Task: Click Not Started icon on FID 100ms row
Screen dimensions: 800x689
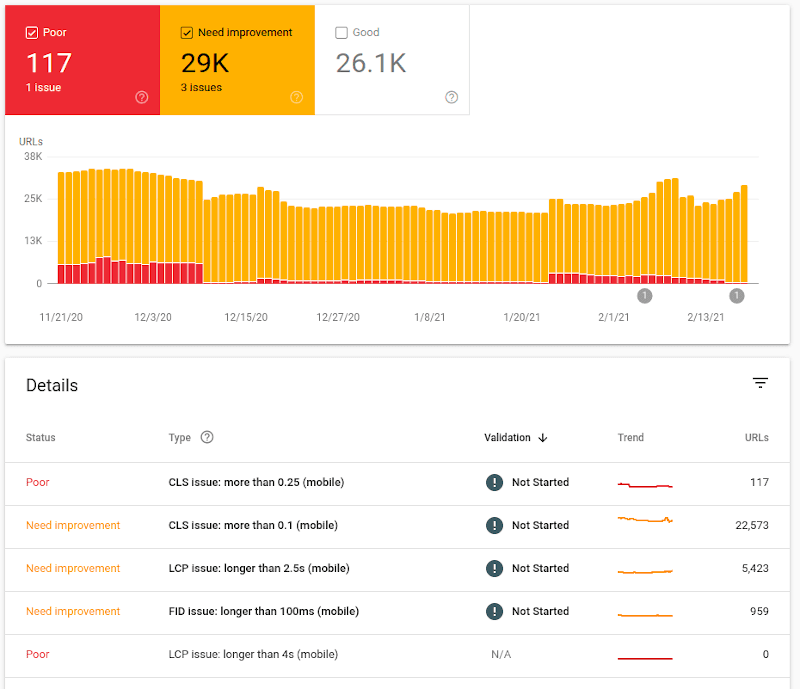Action: click(494, 611)
